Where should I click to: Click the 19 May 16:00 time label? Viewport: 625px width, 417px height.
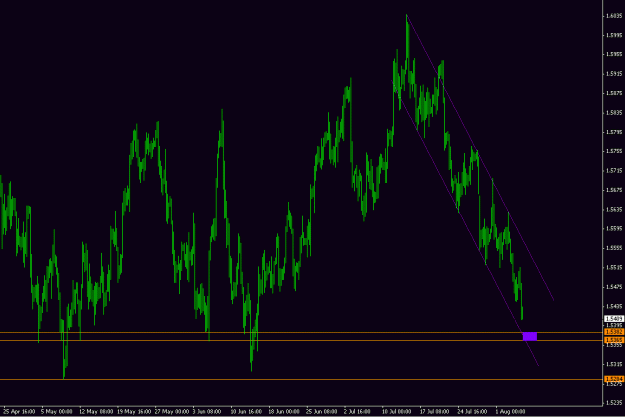pyautogui.click(x=134, y=411)
